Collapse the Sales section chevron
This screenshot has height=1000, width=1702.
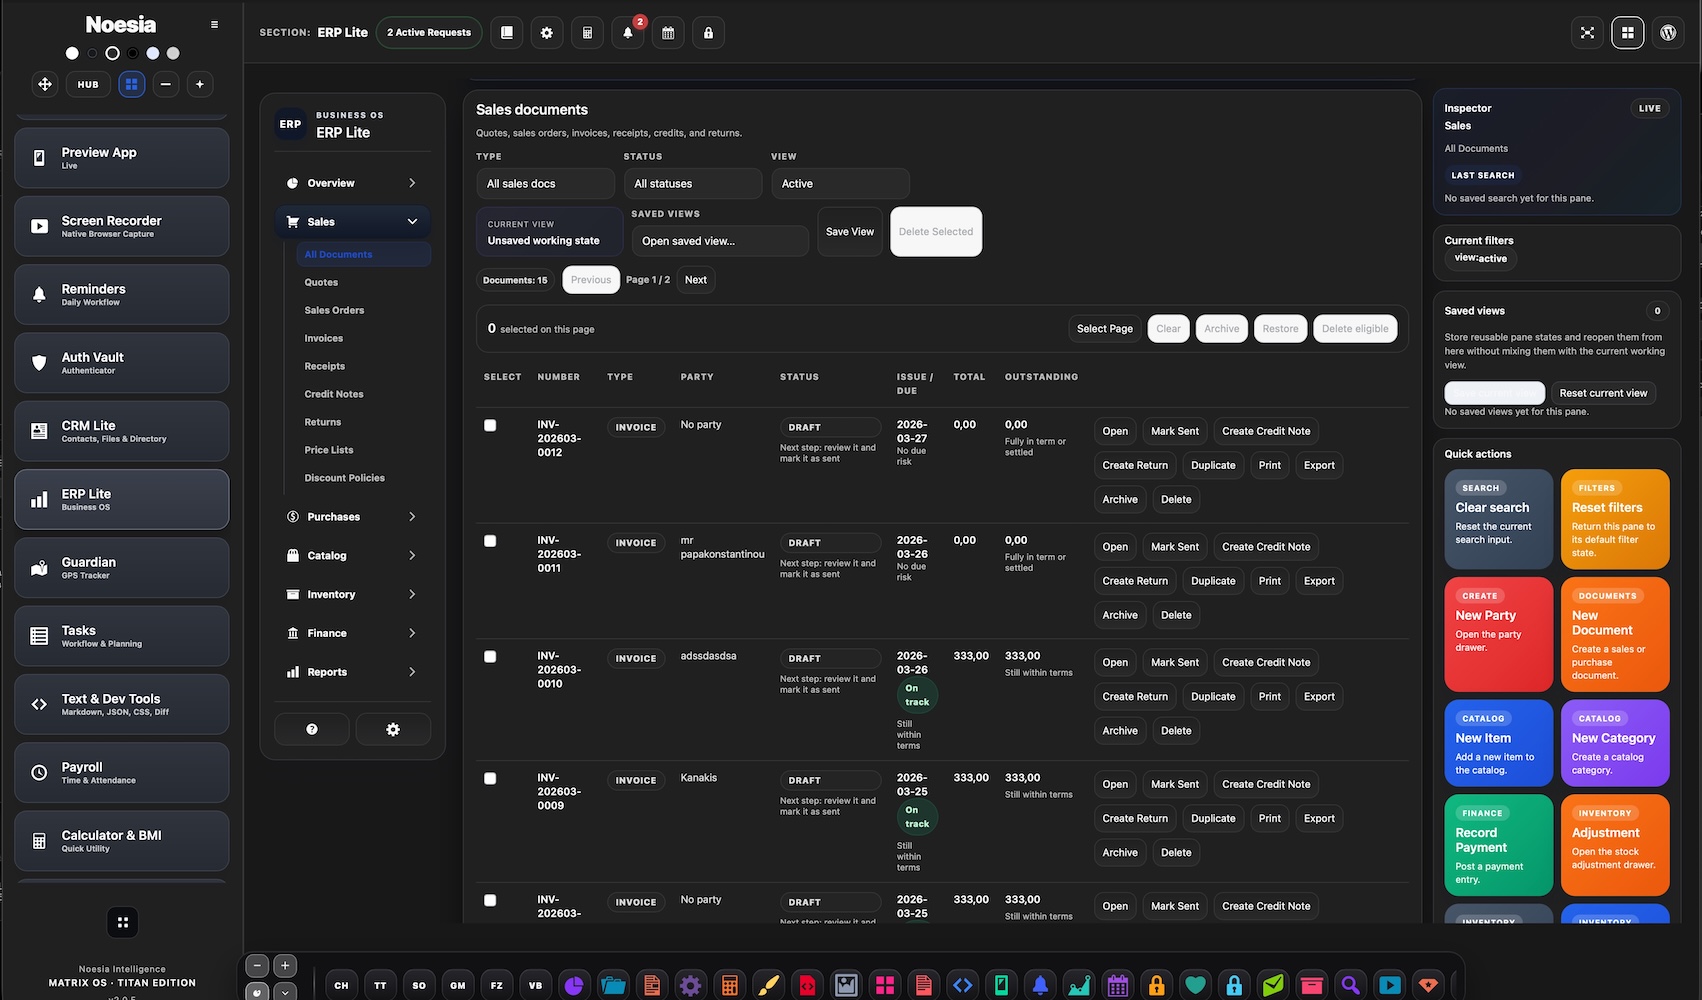click(412, 222)
